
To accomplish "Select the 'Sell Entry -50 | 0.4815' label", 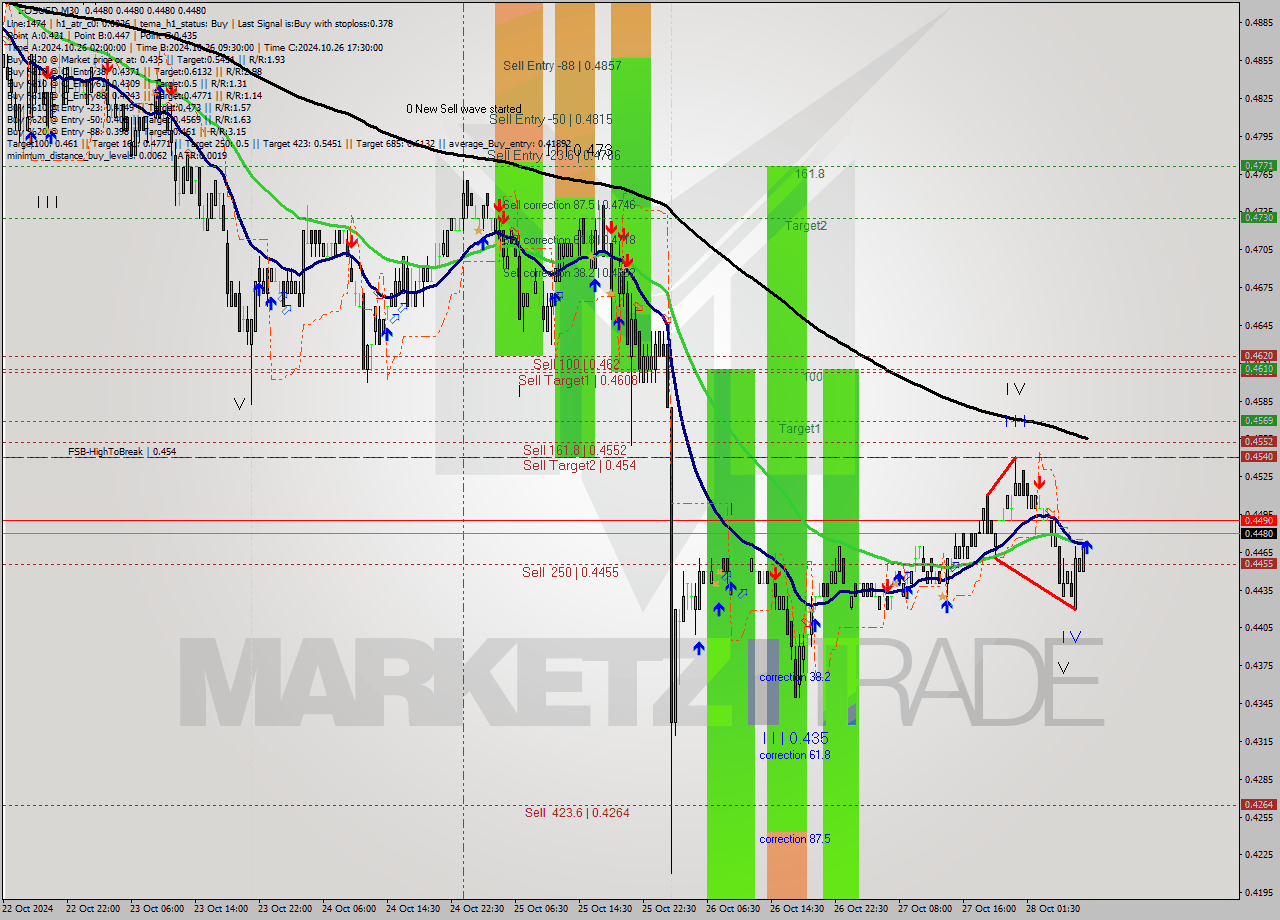I will [x=551, y=119].
